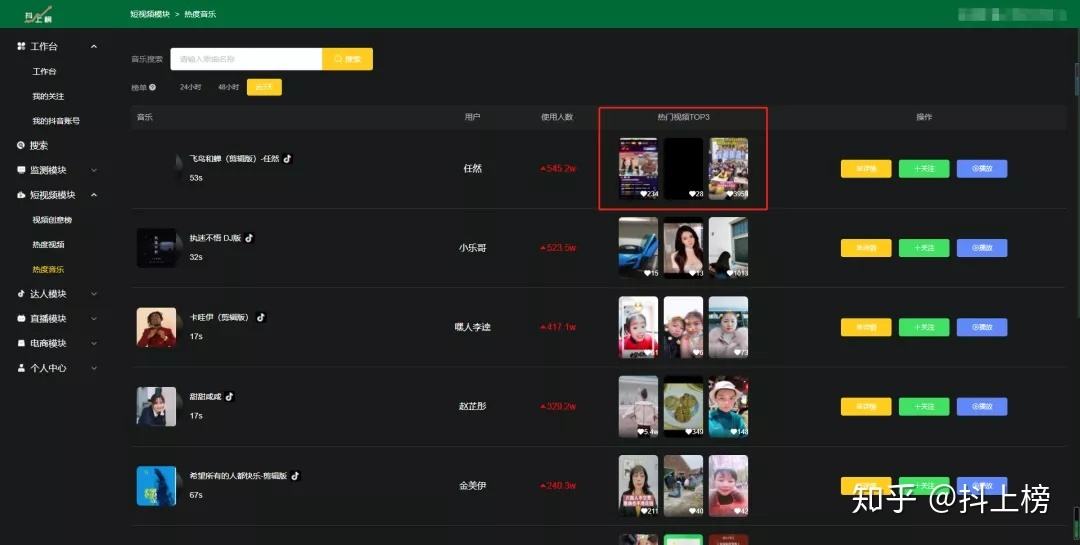The image size is (1080, 545).
Task: Open the 卡旺伊 album cover thumbnail
Action: (156, 327)
